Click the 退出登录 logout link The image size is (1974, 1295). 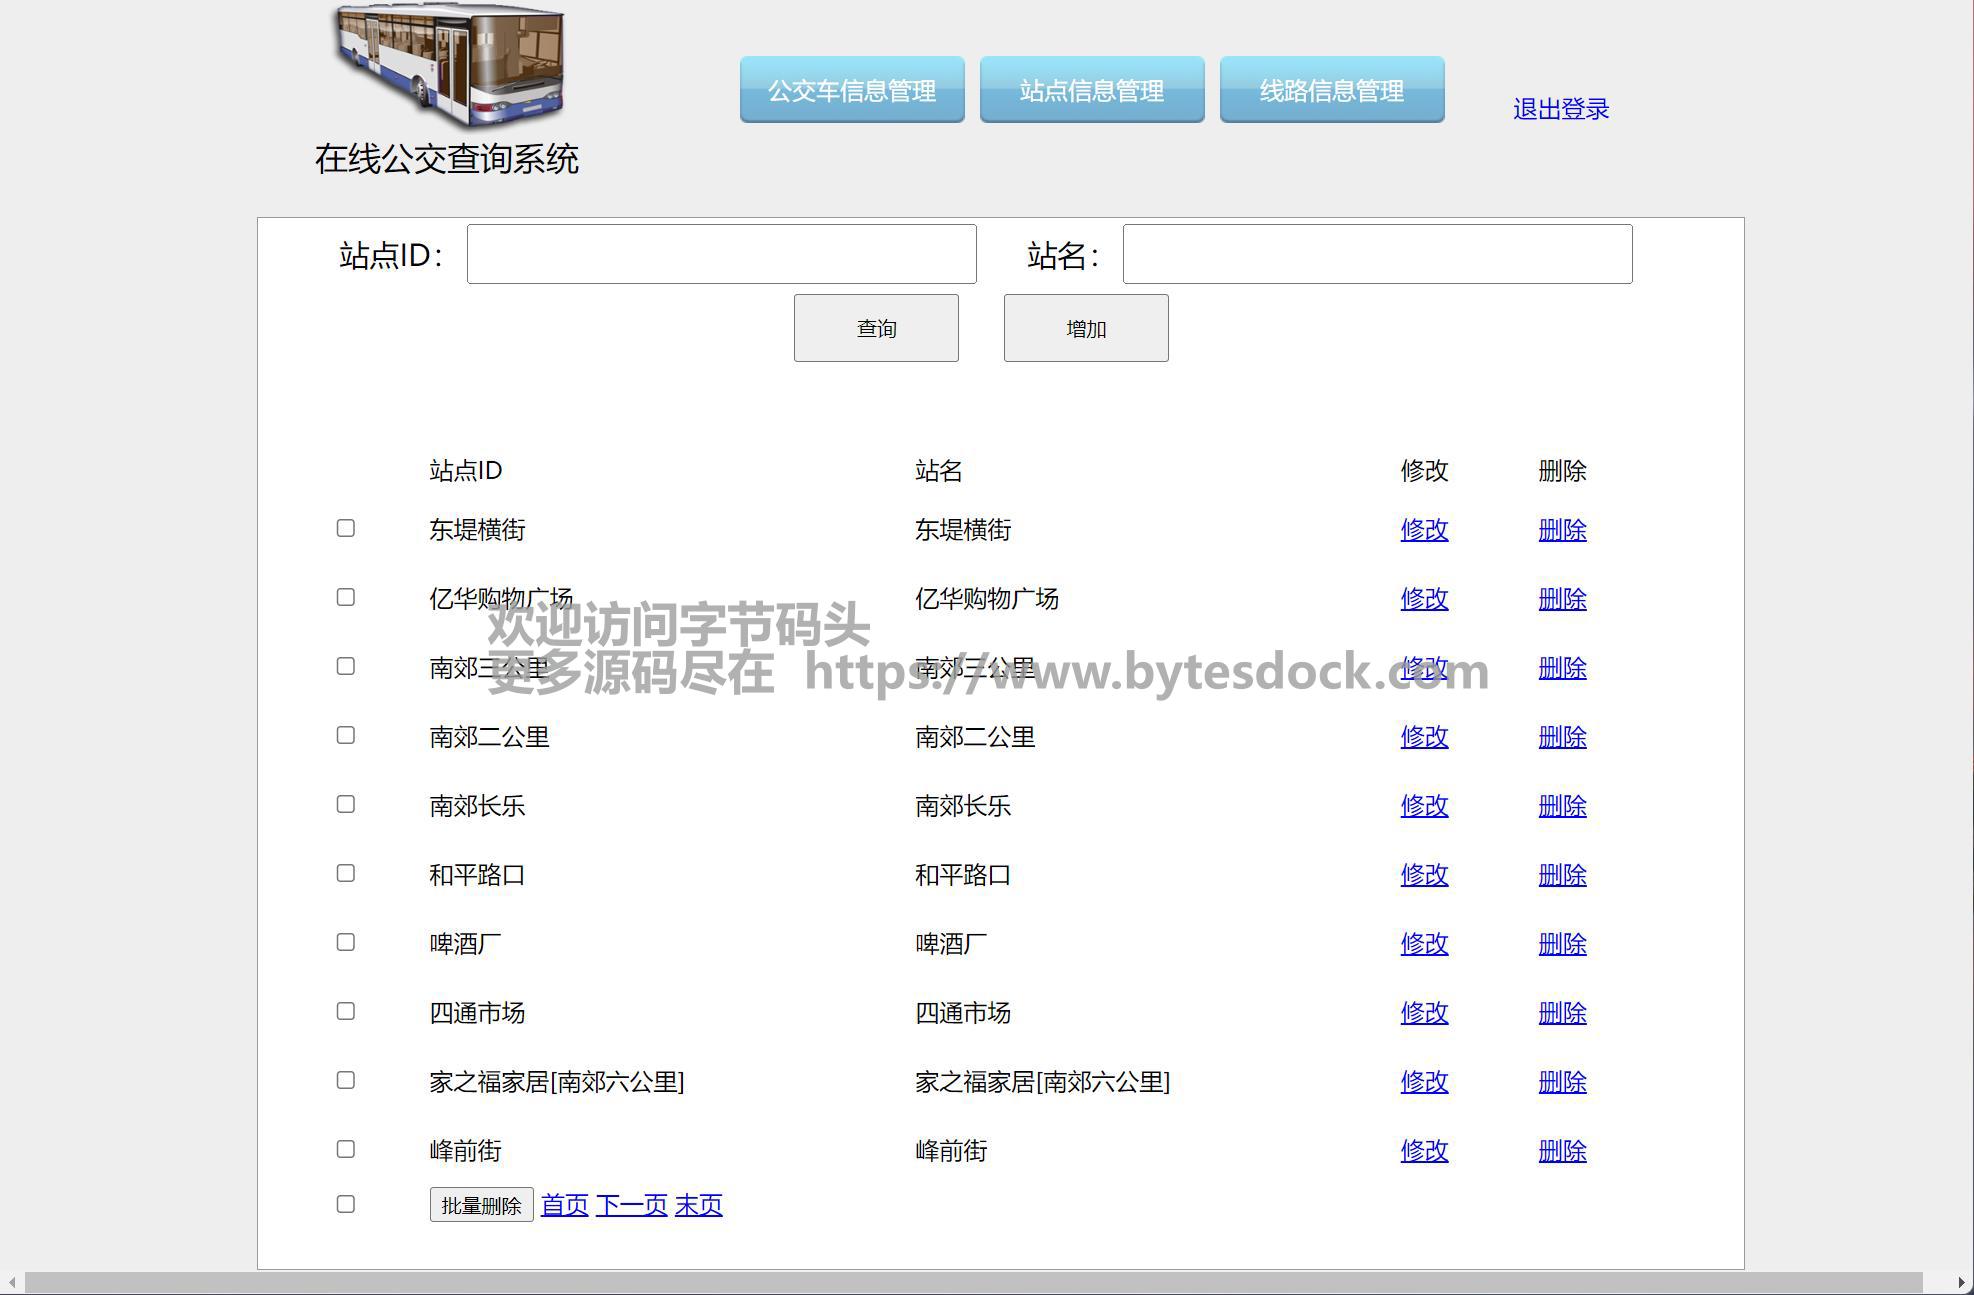[1560, 109]
